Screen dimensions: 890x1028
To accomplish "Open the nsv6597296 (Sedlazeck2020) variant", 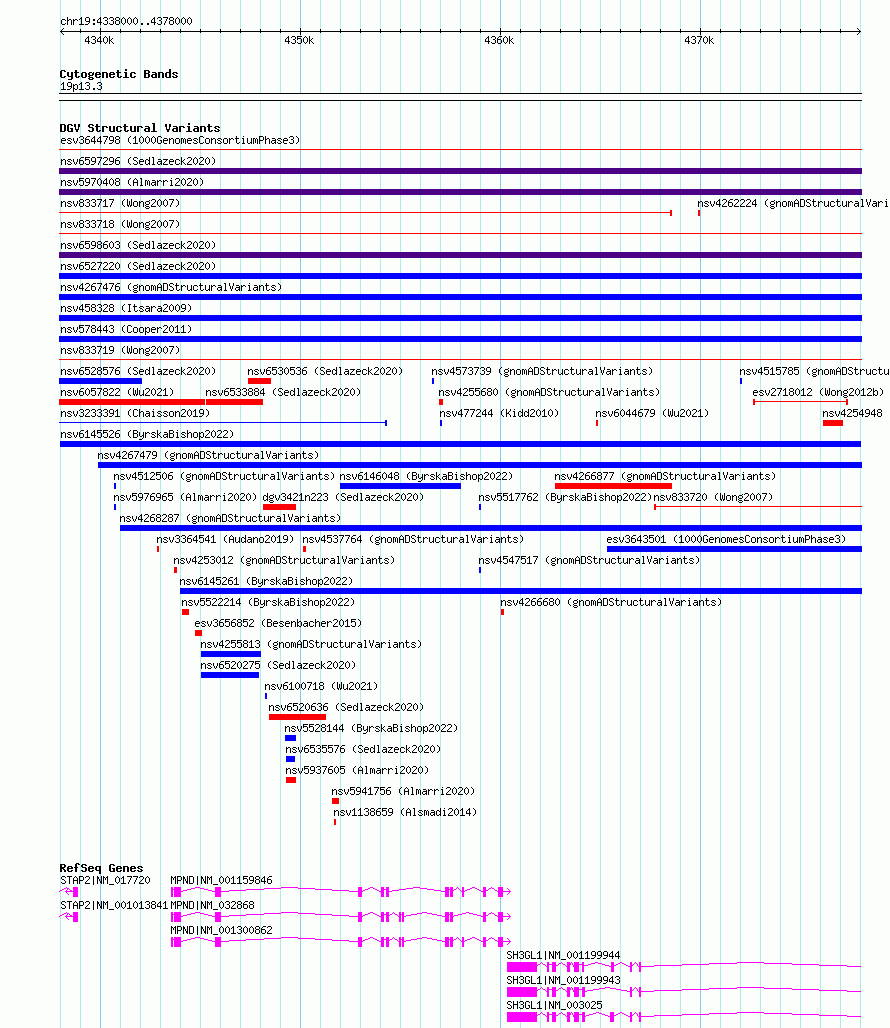I will click(138, 161).
